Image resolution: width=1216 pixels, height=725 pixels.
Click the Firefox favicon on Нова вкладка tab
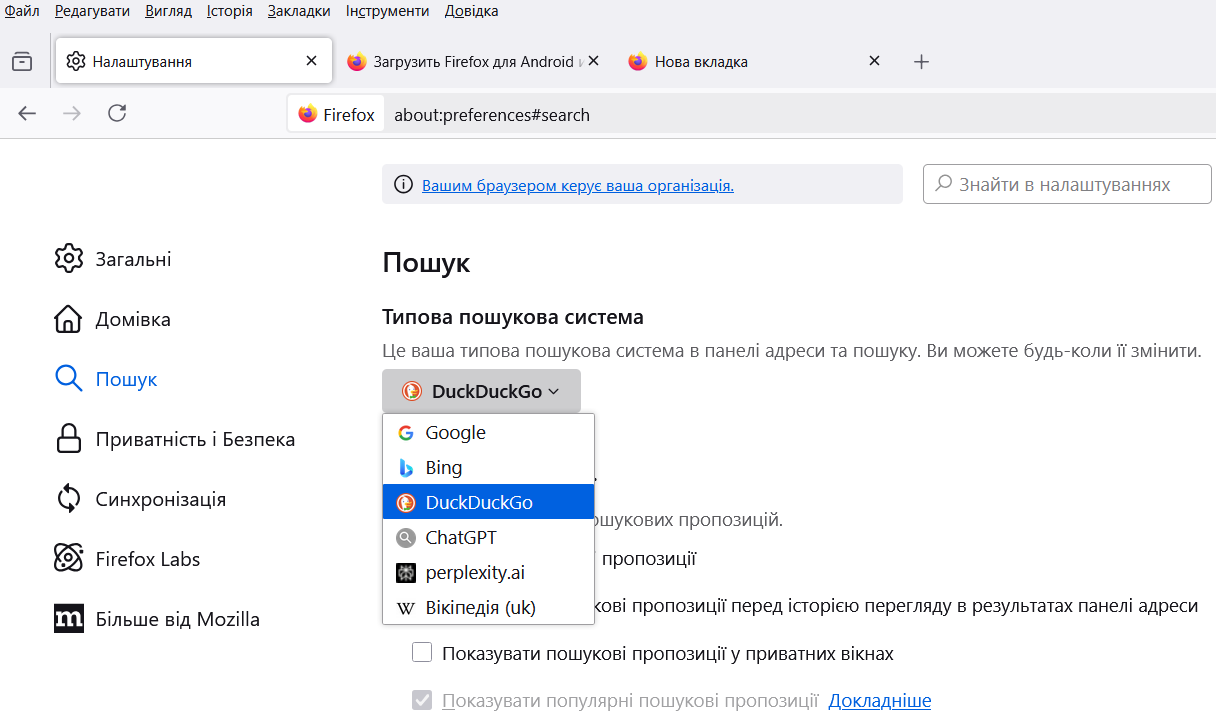pyautogui.click(x=638, y=62)
